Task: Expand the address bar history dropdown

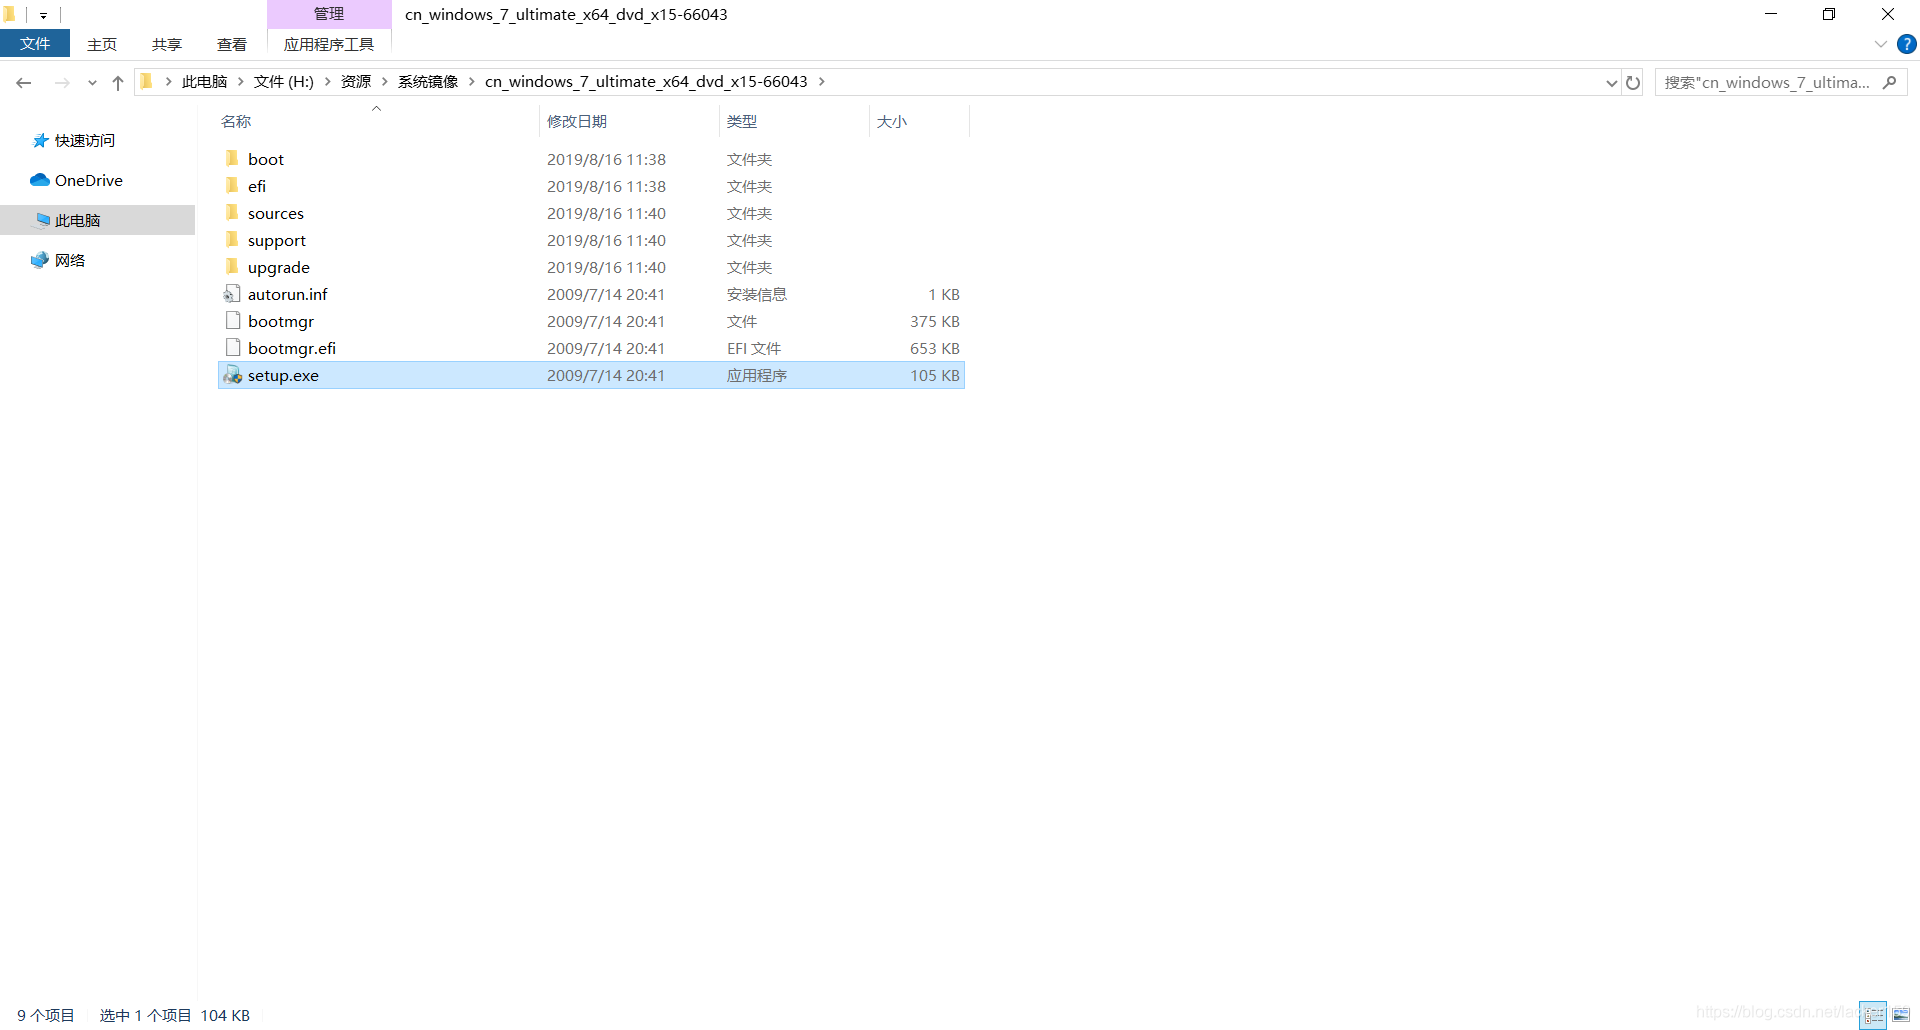Action: [1611, 83]
